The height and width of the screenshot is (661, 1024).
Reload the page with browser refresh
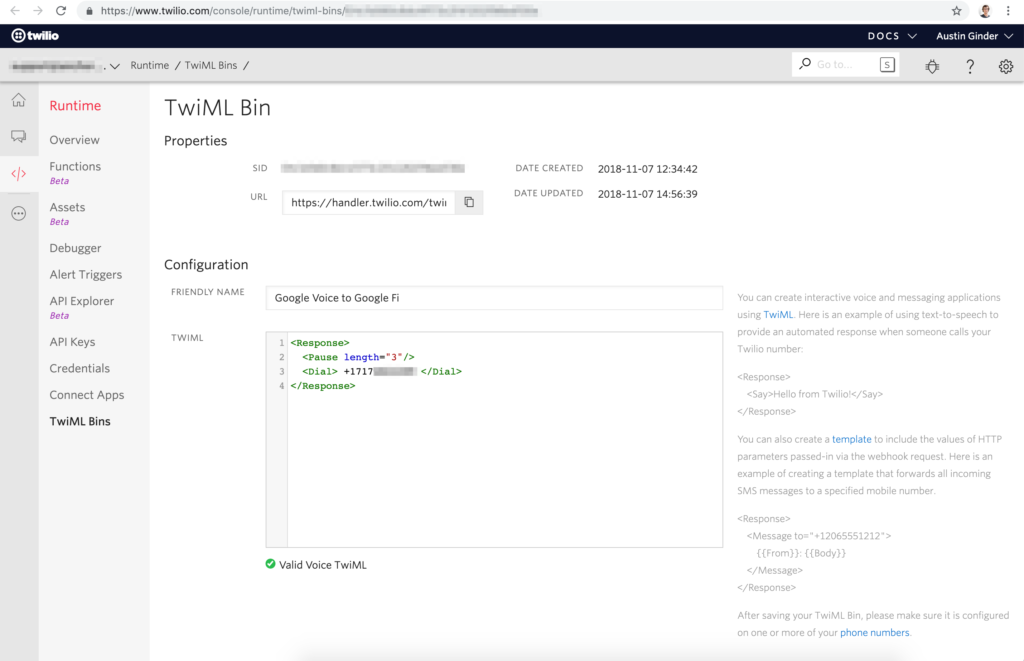(61, 10)
